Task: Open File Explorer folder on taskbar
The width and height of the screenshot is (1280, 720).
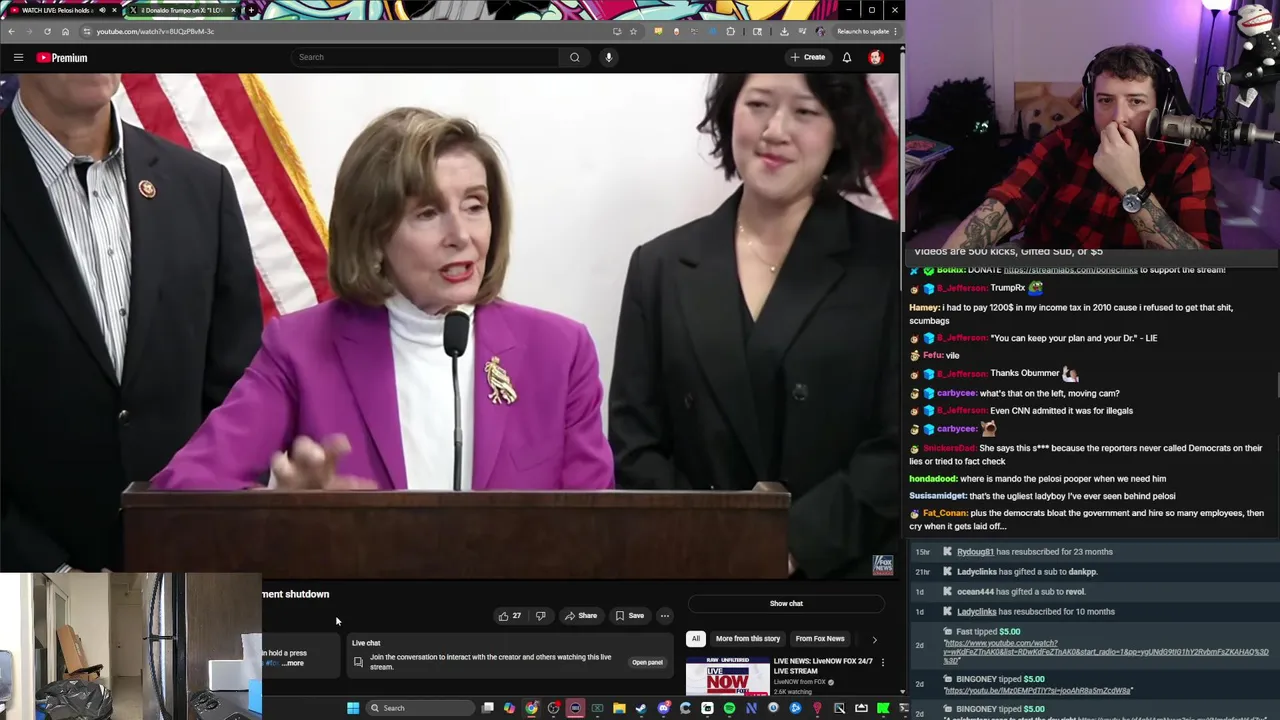Action: 619,708
